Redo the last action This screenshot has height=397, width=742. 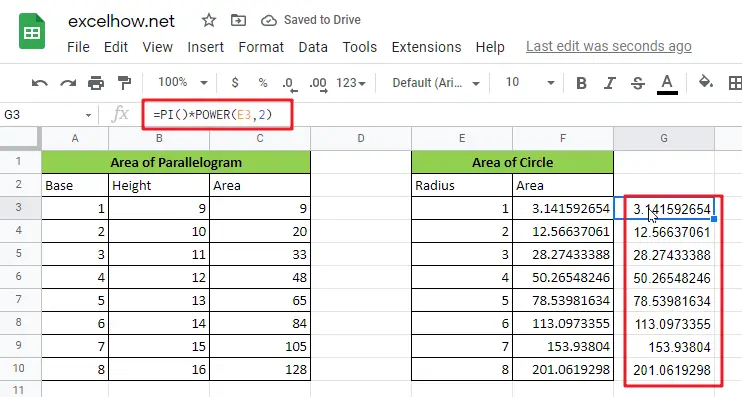[x=68, y=83]
